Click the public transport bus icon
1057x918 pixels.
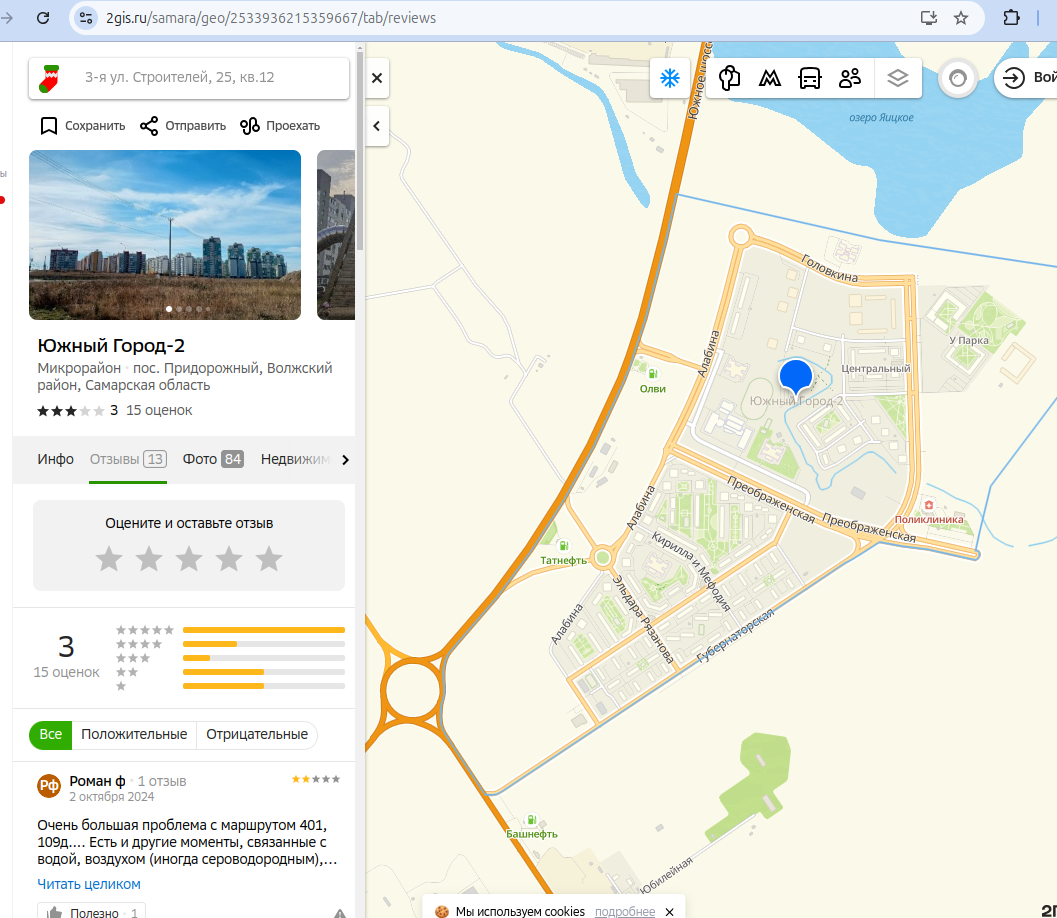[x=809, y=77]
